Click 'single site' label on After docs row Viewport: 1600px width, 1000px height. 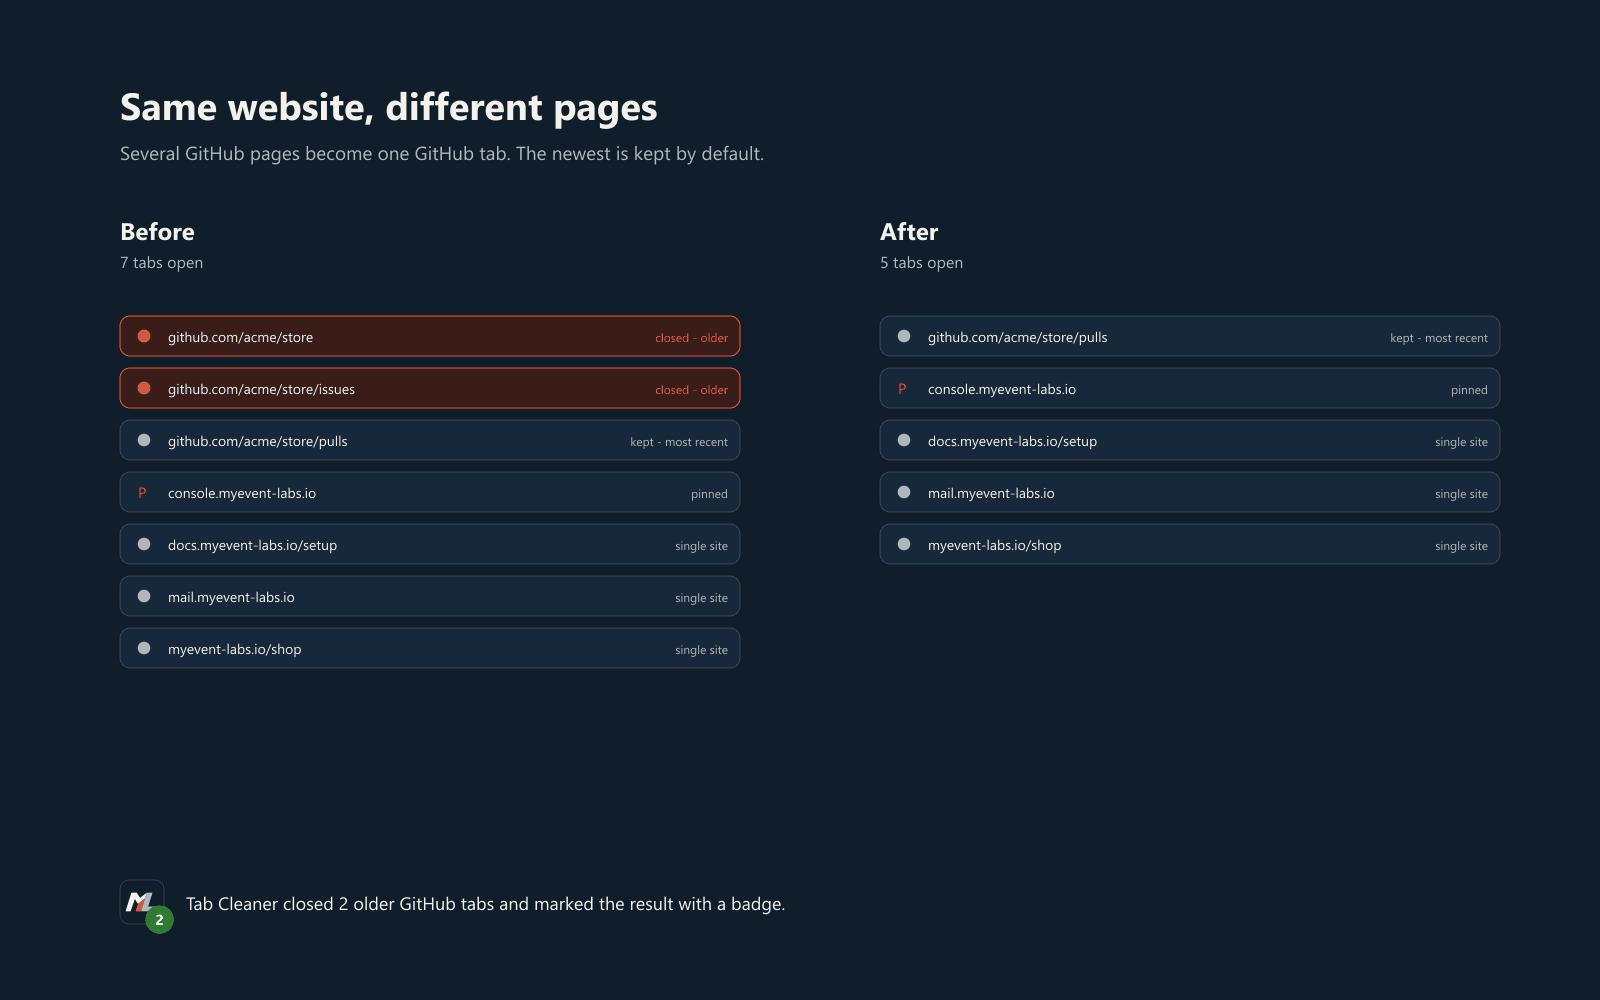tap(1461, 442)
